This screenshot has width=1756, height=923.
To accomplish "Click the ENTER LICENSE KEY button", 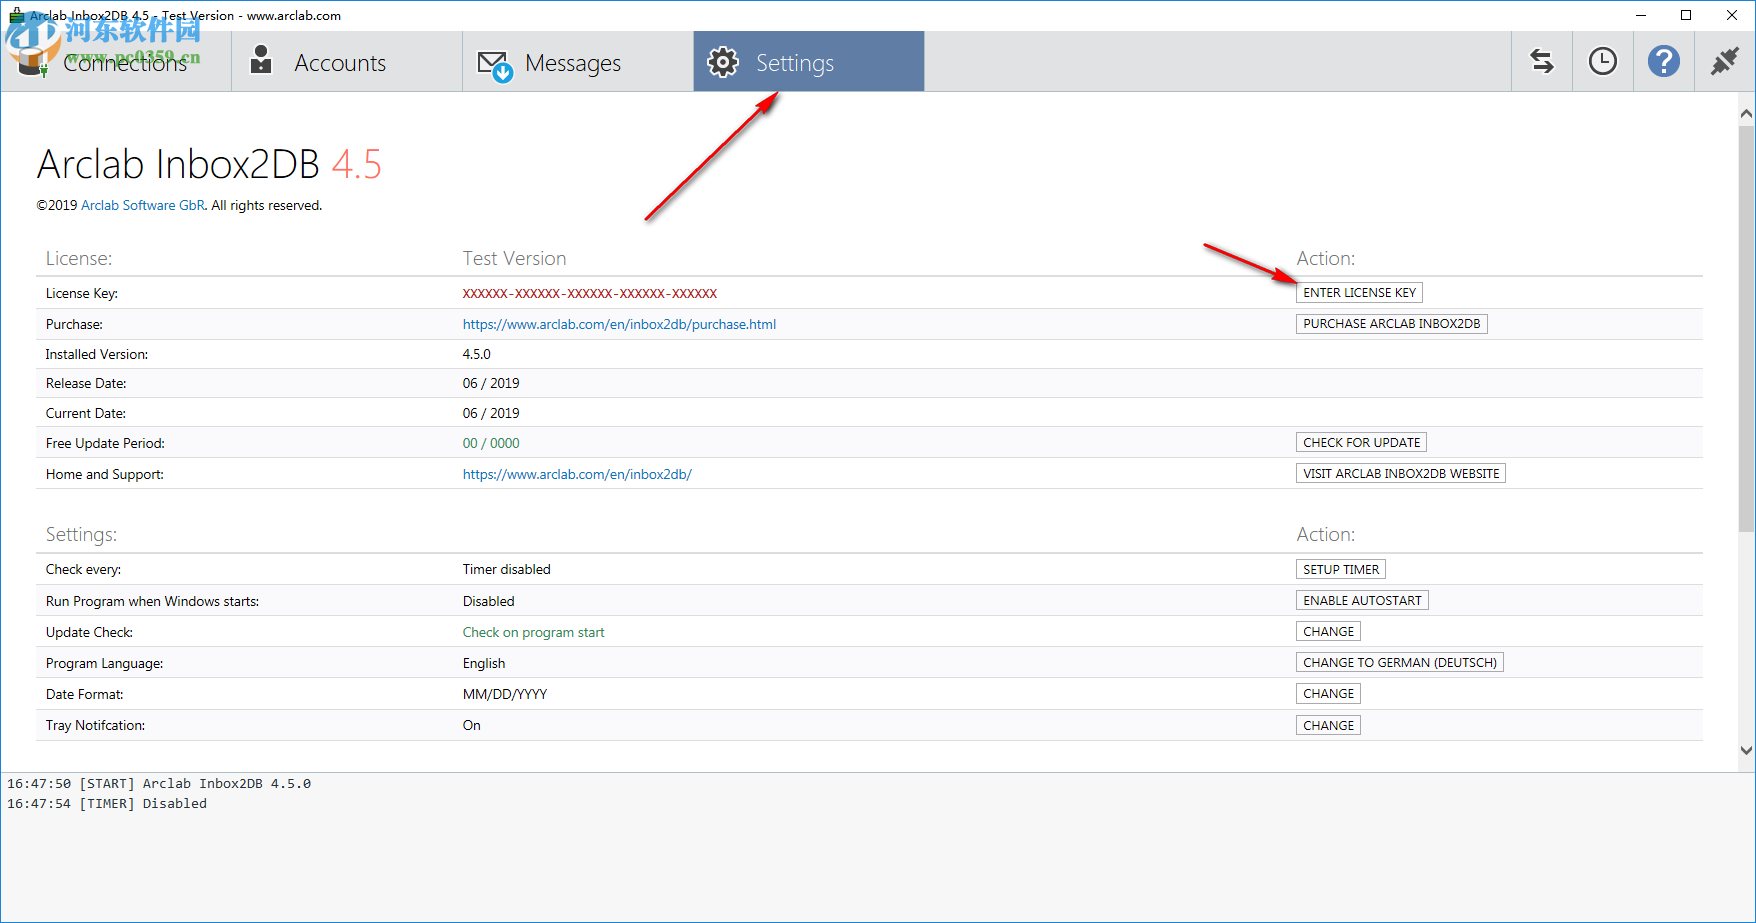I will click(x=1359, y=293).
